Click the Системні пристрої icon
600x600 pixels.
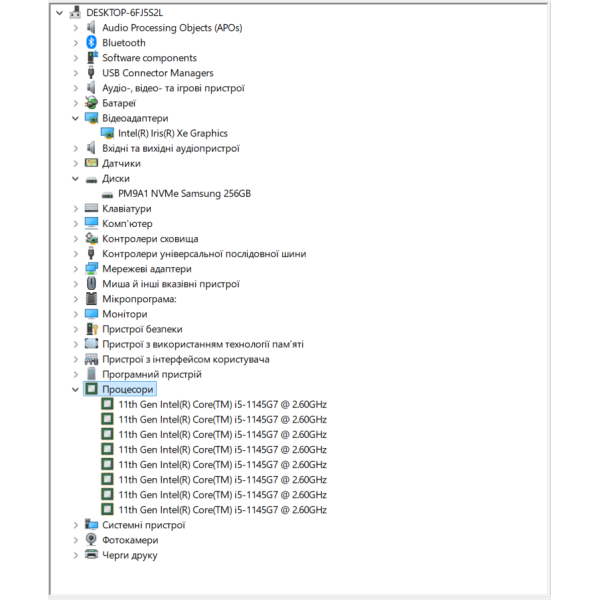[x=91, y=524]
